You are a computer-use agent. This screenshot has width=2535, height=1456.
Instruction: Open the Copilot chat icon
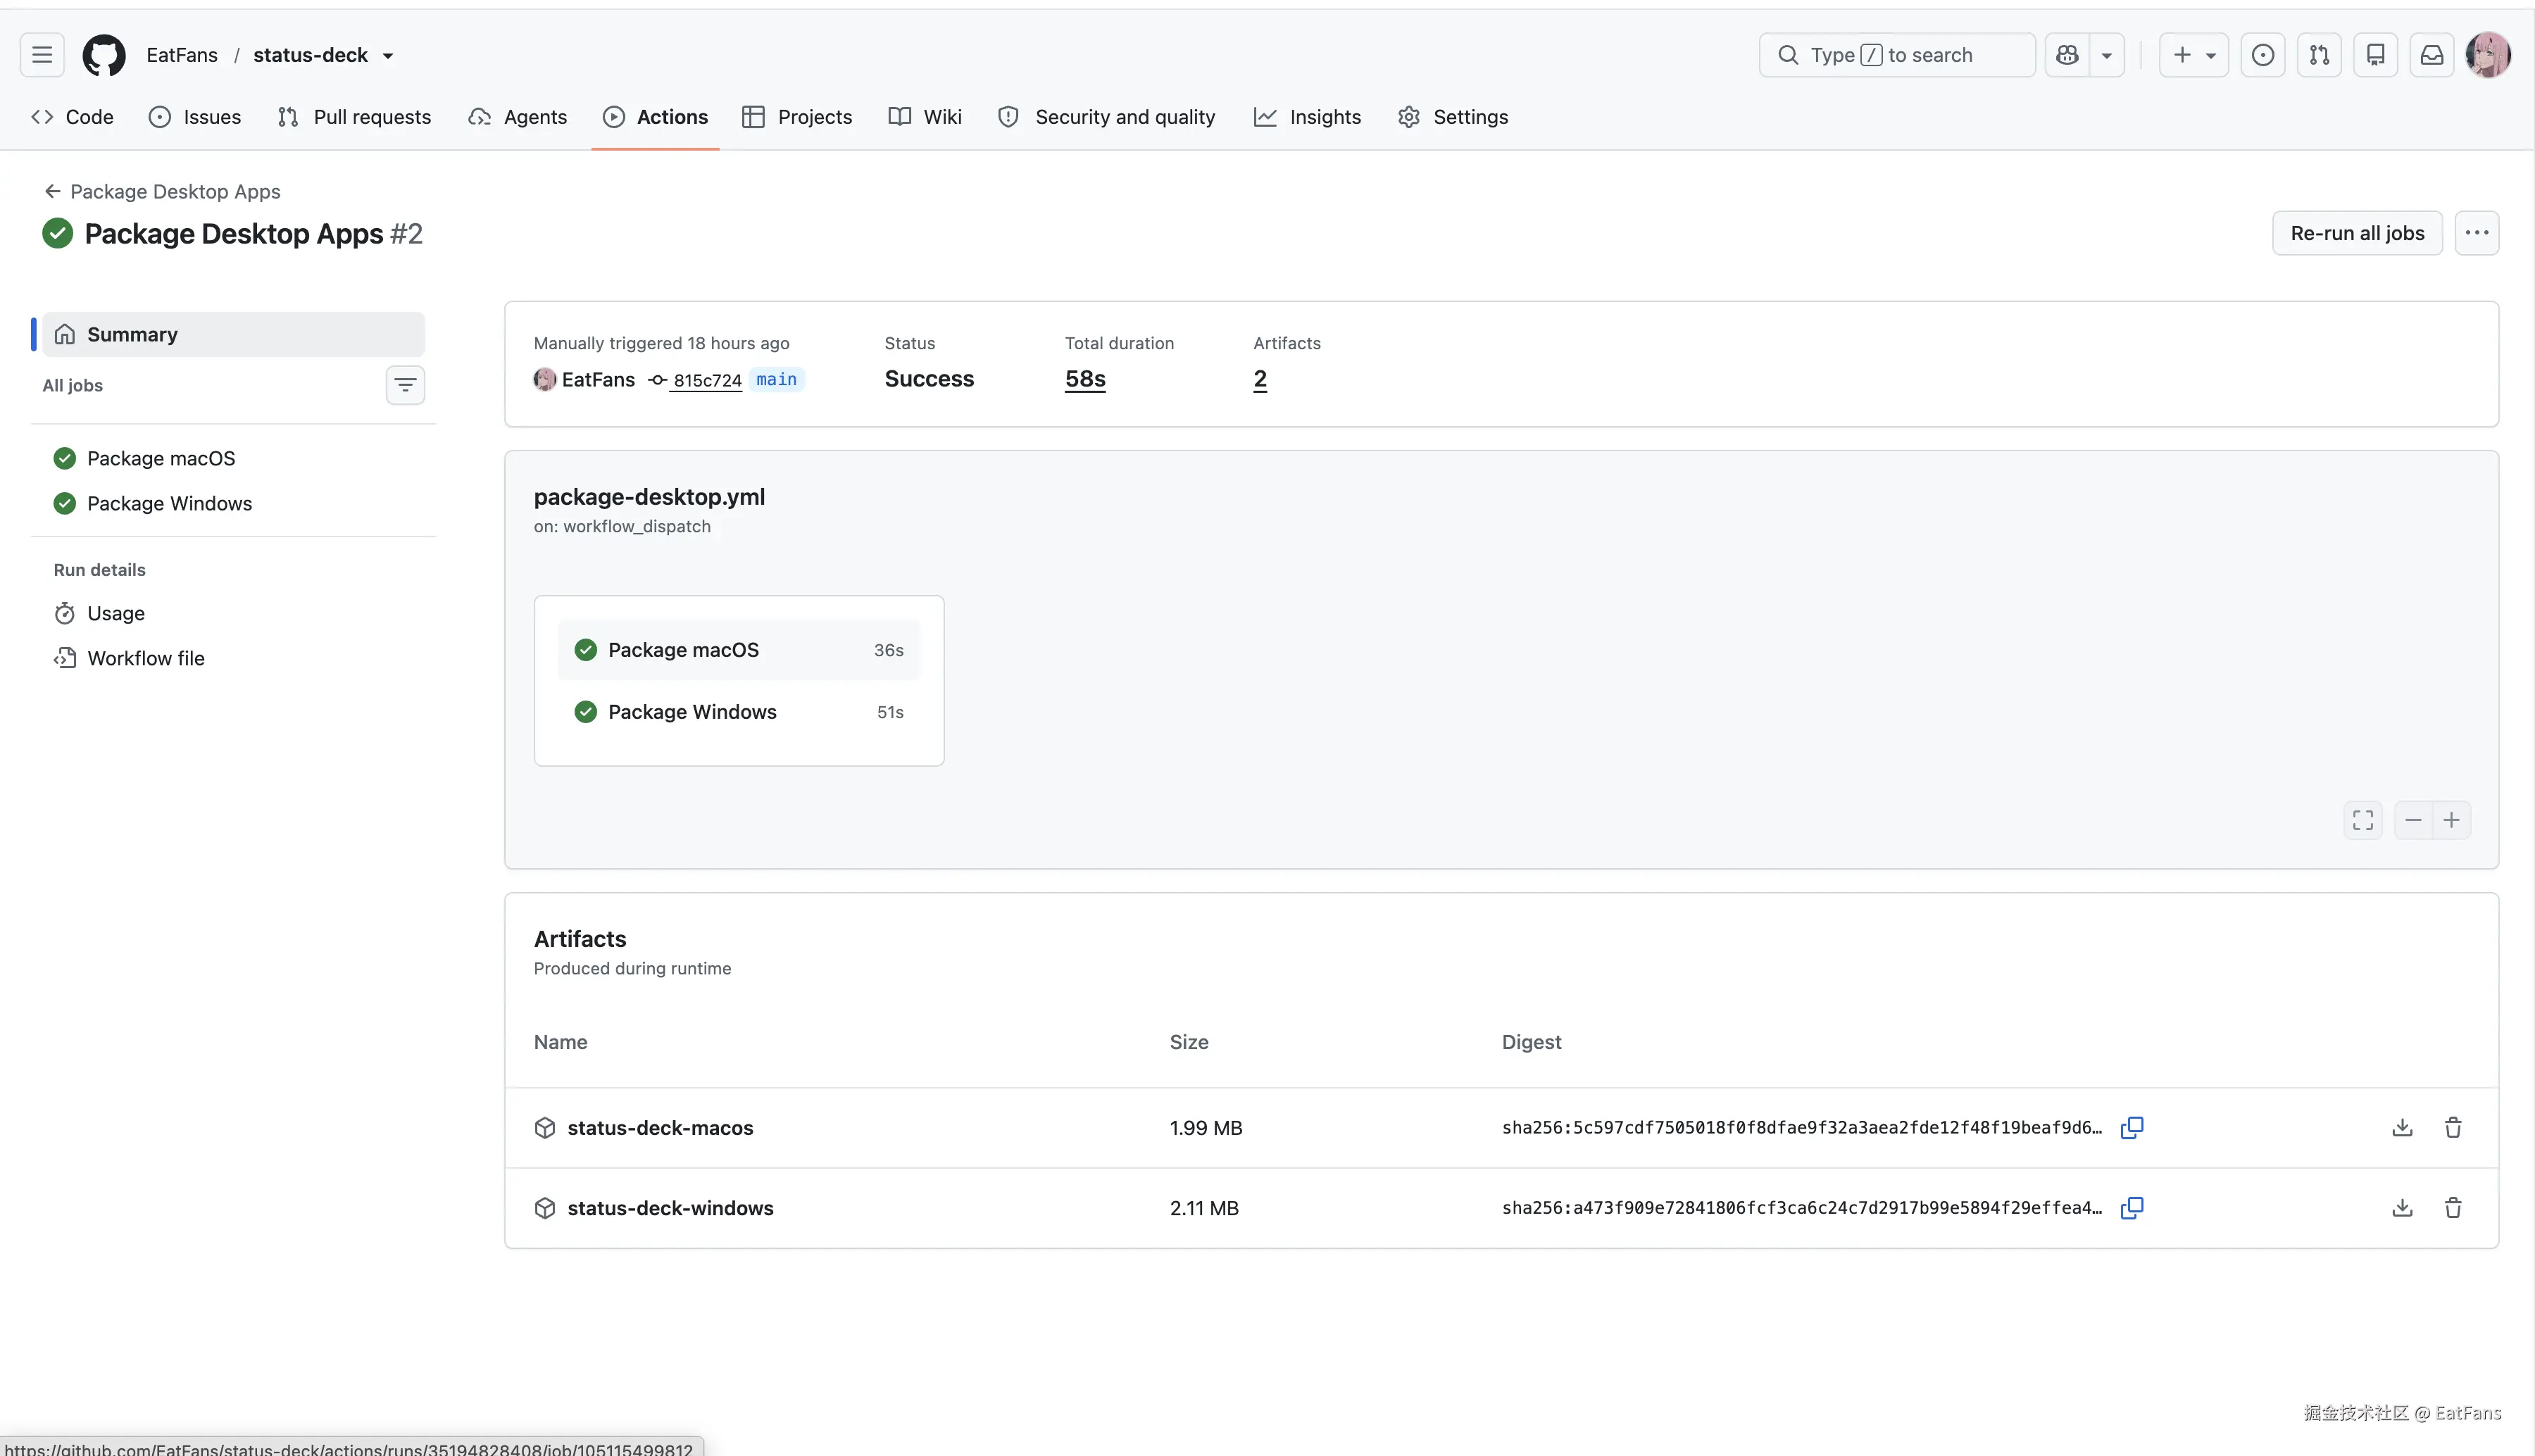pos(2067,55)
